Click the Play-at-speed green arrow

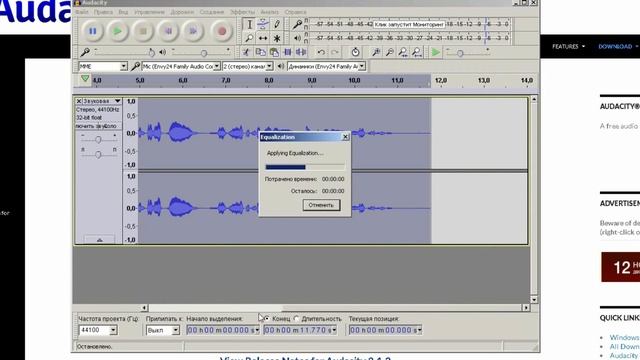[436, 52]
